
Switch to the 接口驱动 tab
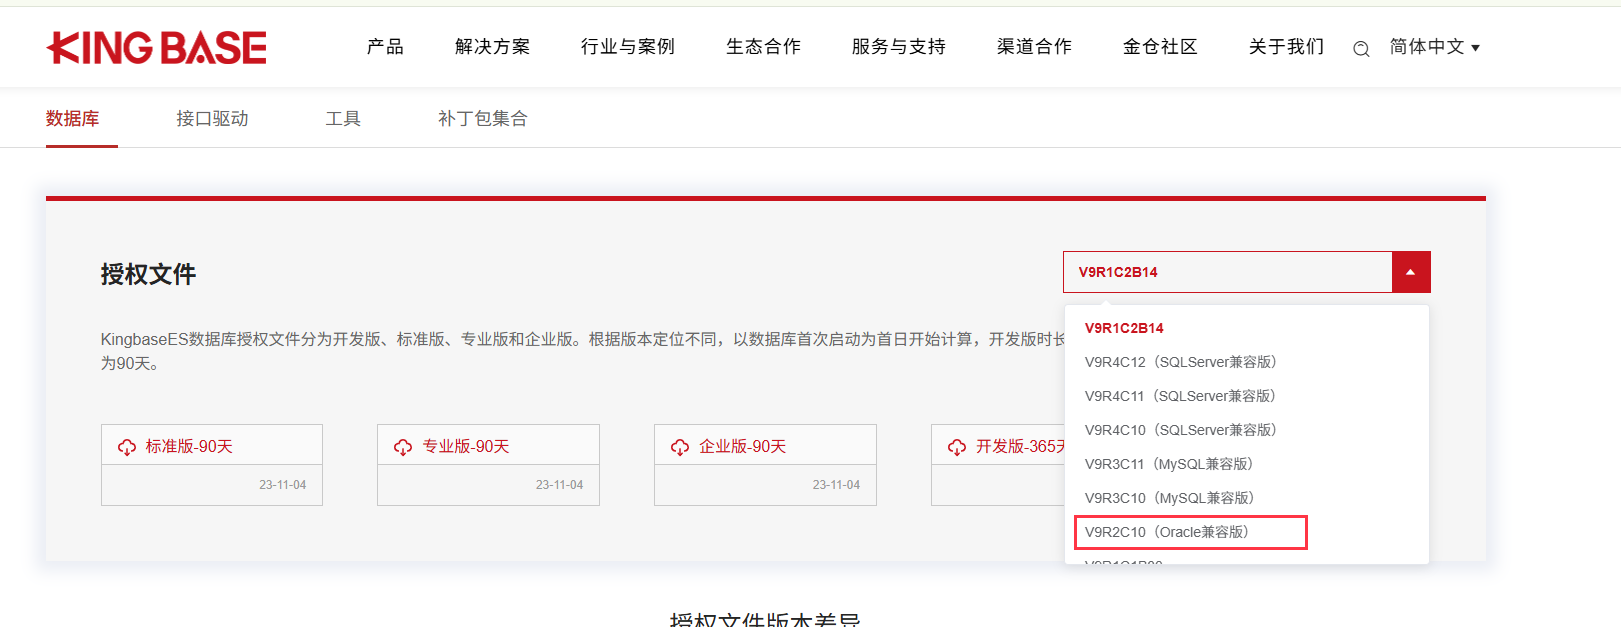[212, 119]
